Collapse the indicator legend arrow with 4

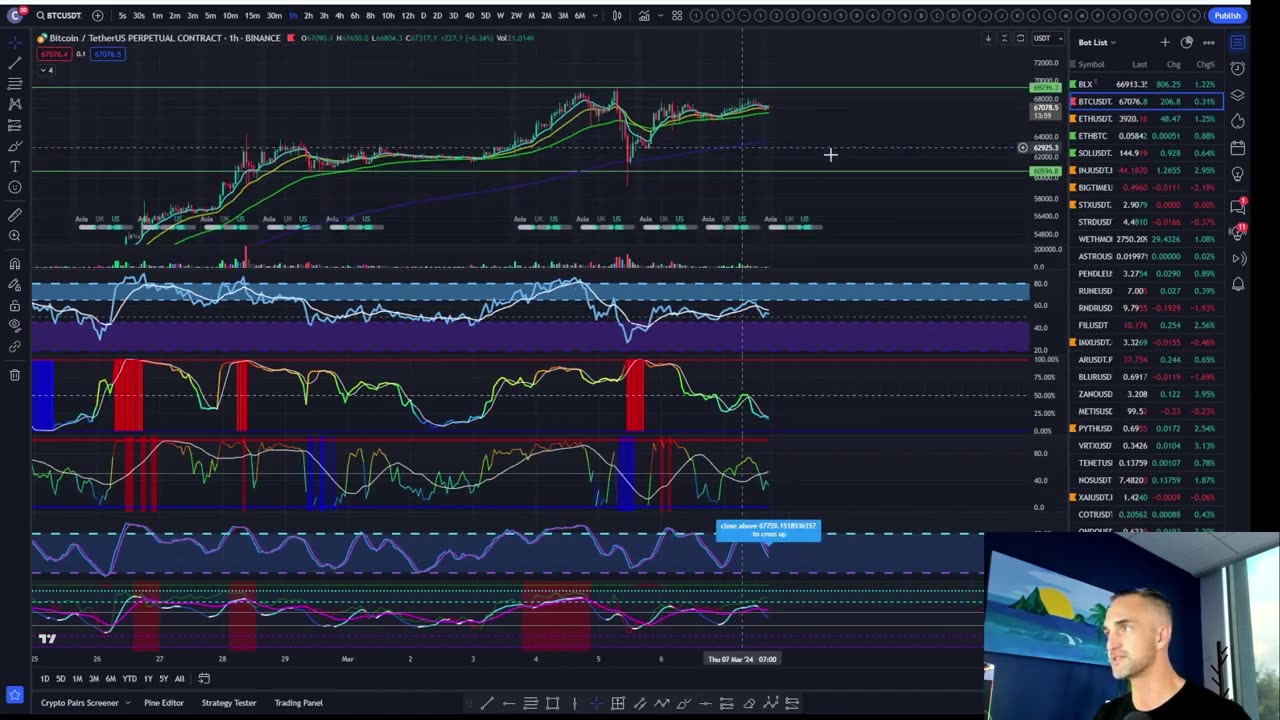tap(47, 69)
